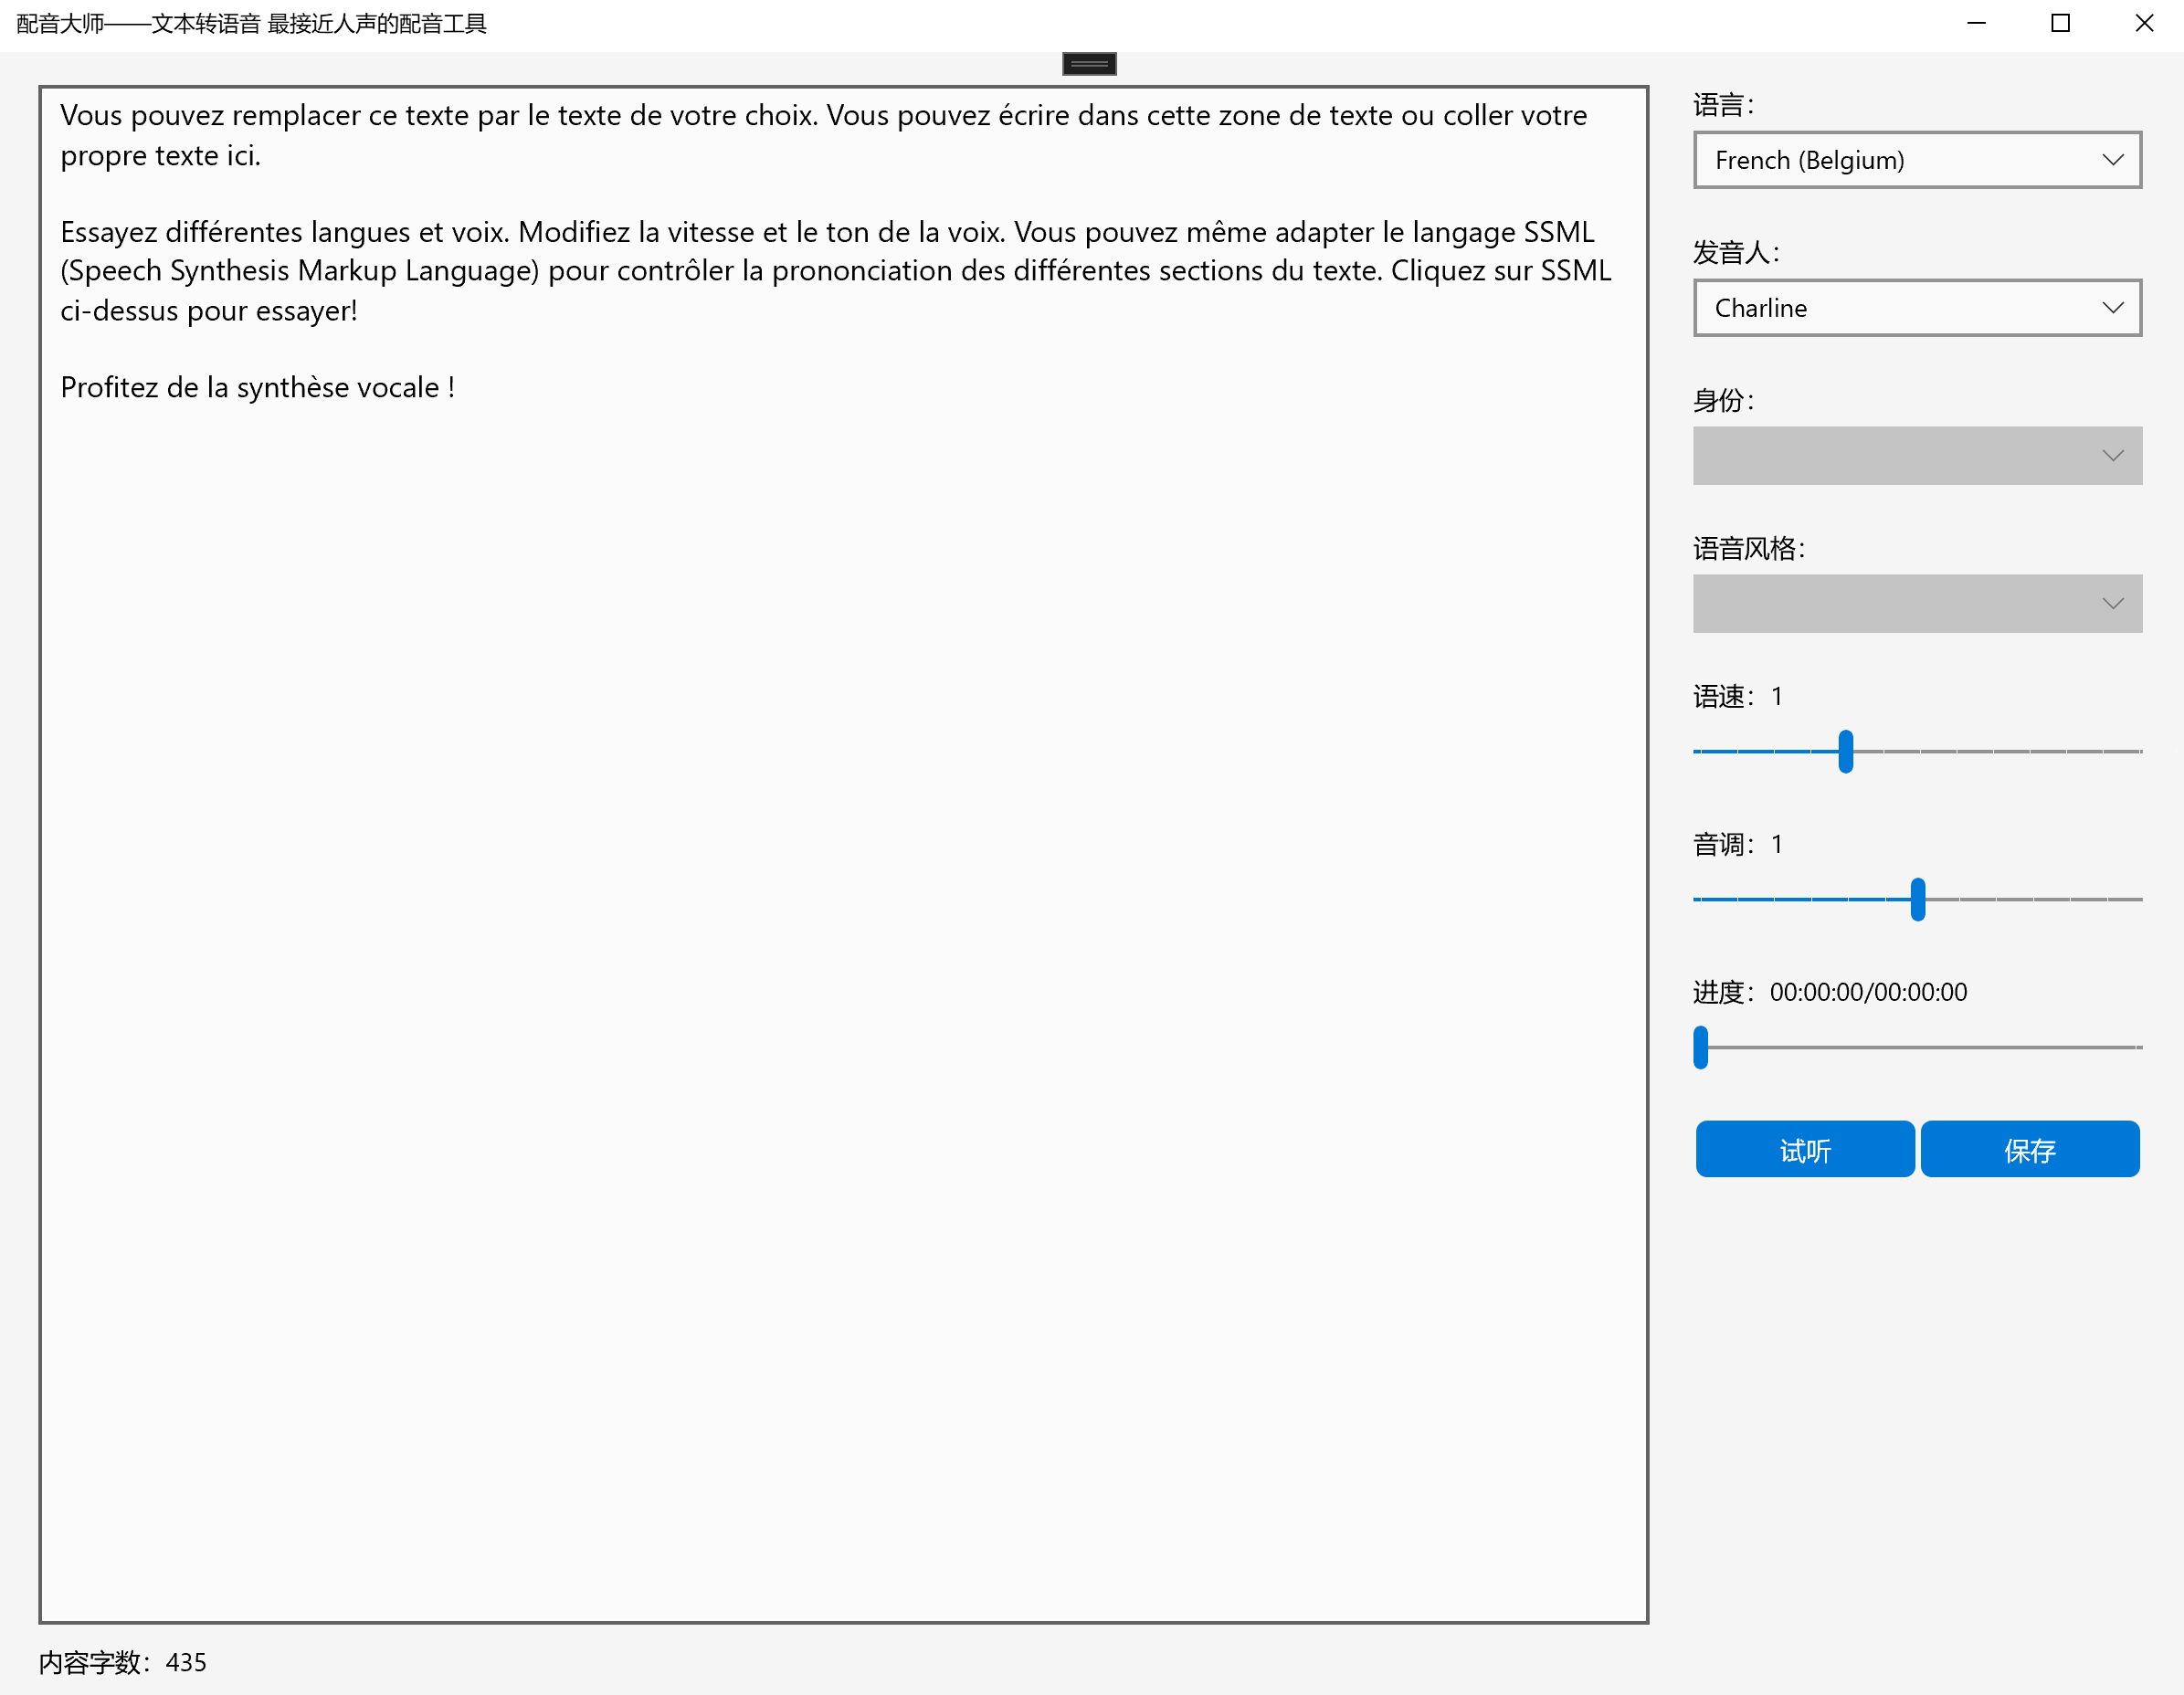Click the 音调 pitch slider thumb

[x=1917, y=899]
